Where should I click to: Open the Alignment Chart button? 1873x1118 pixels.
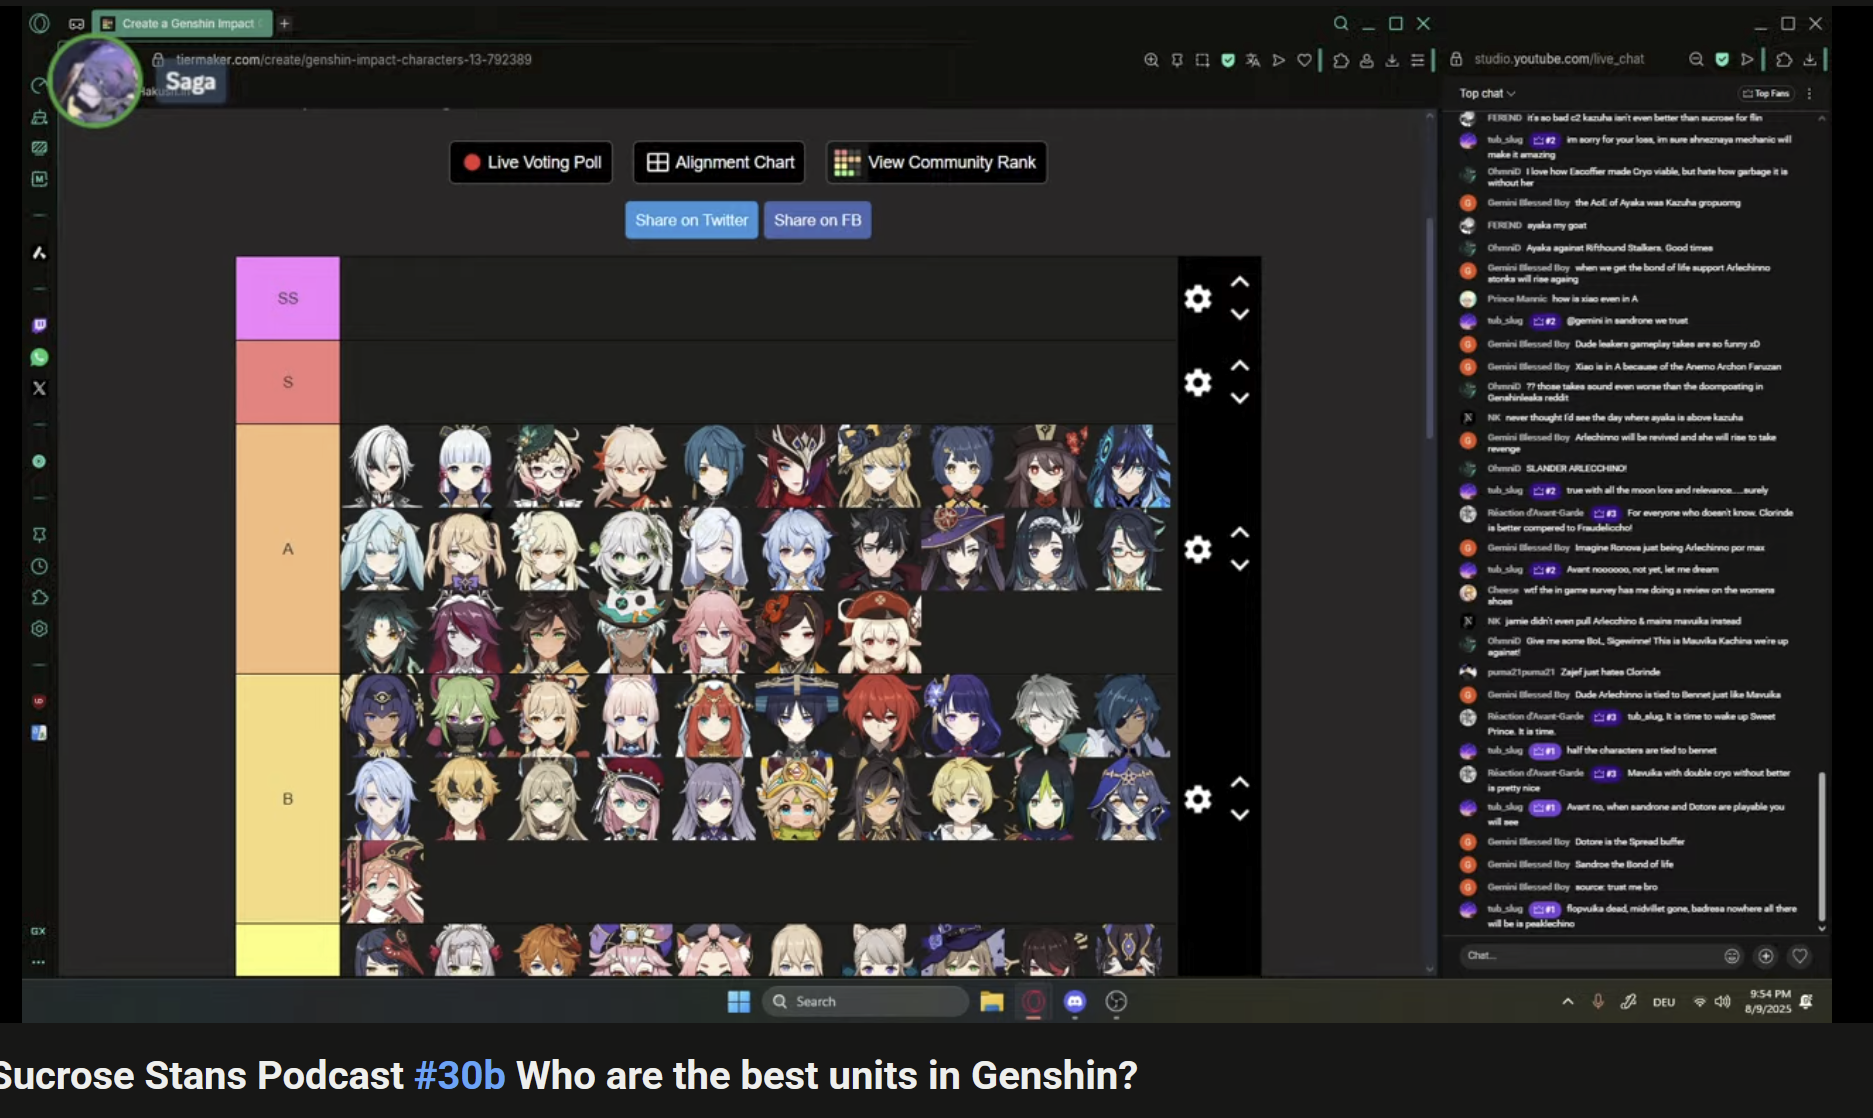pos(720,162)
